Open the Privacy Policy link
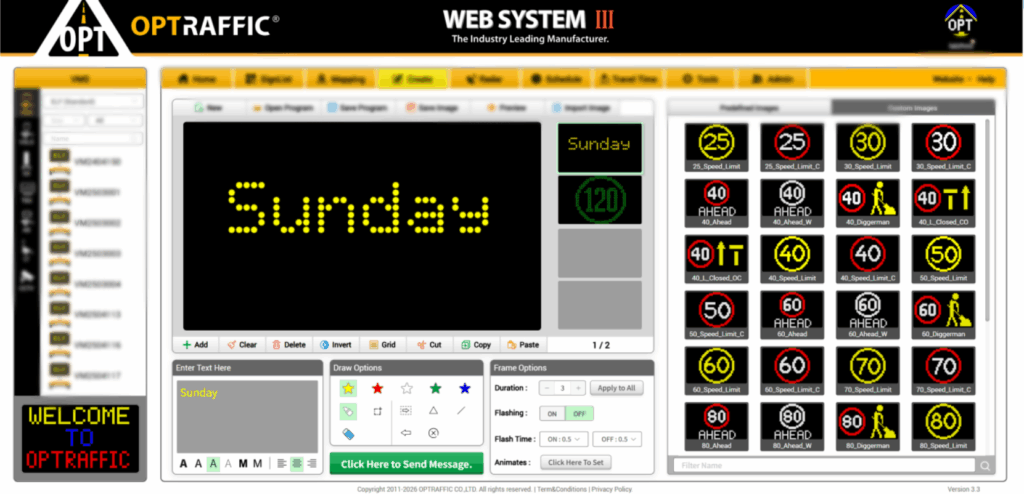The height and width of the screenshot is (494, 1024). point(611,489)
